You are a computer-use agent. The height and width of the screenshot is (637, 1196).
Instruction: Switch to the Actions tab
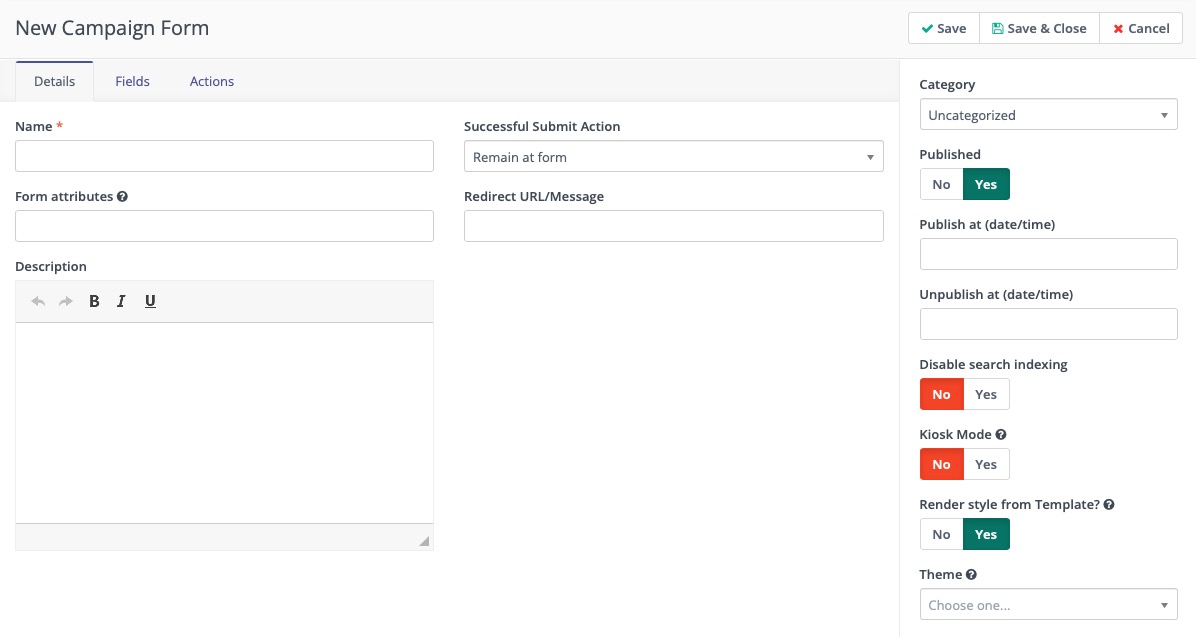click(212, 81)
